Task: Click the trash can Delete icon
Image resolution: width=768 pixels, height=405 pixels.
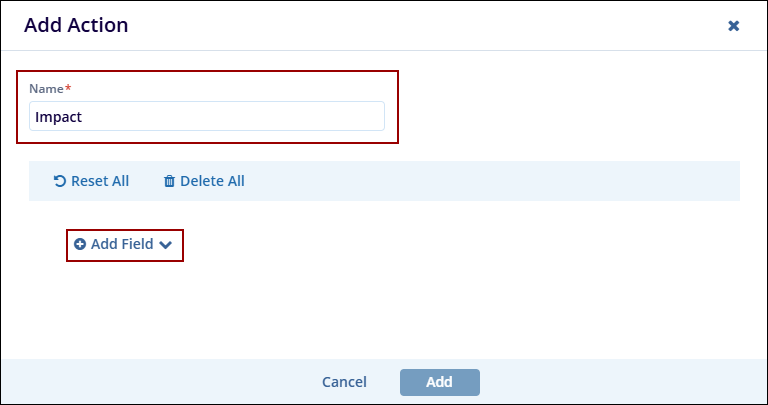Action: point(169,182)
